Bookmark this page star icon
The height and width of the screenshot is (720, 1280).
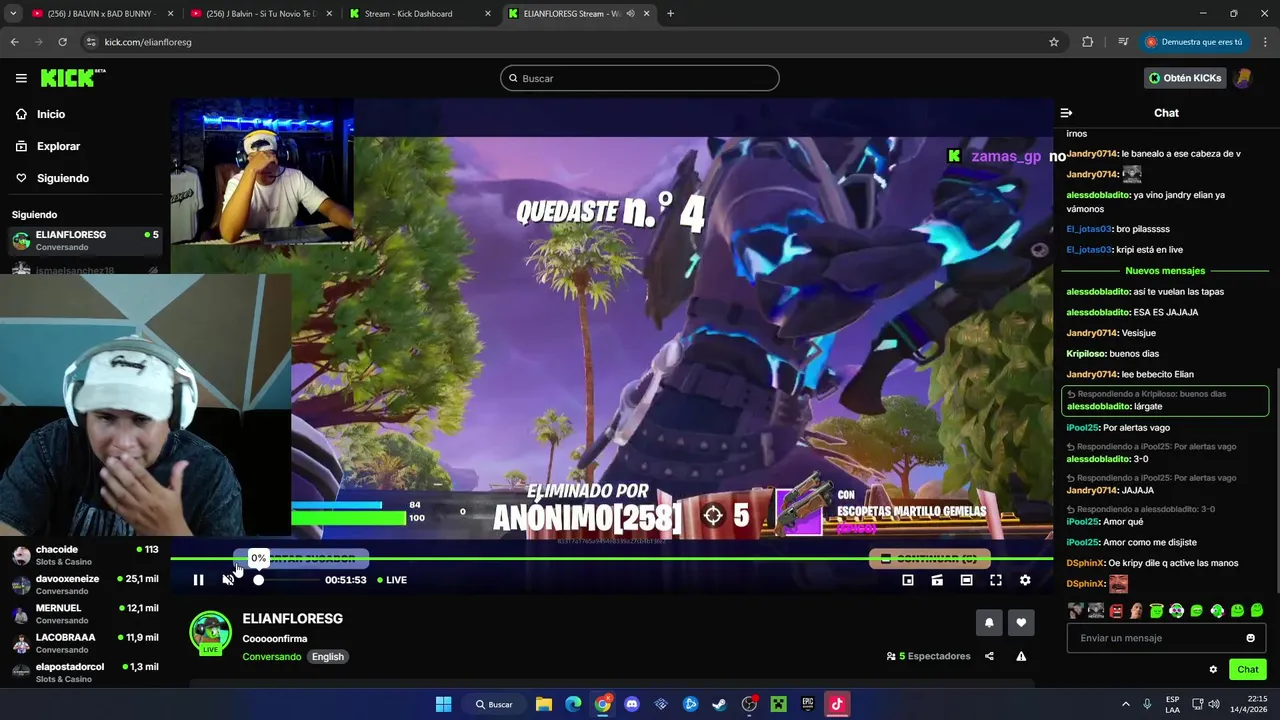1054,42
